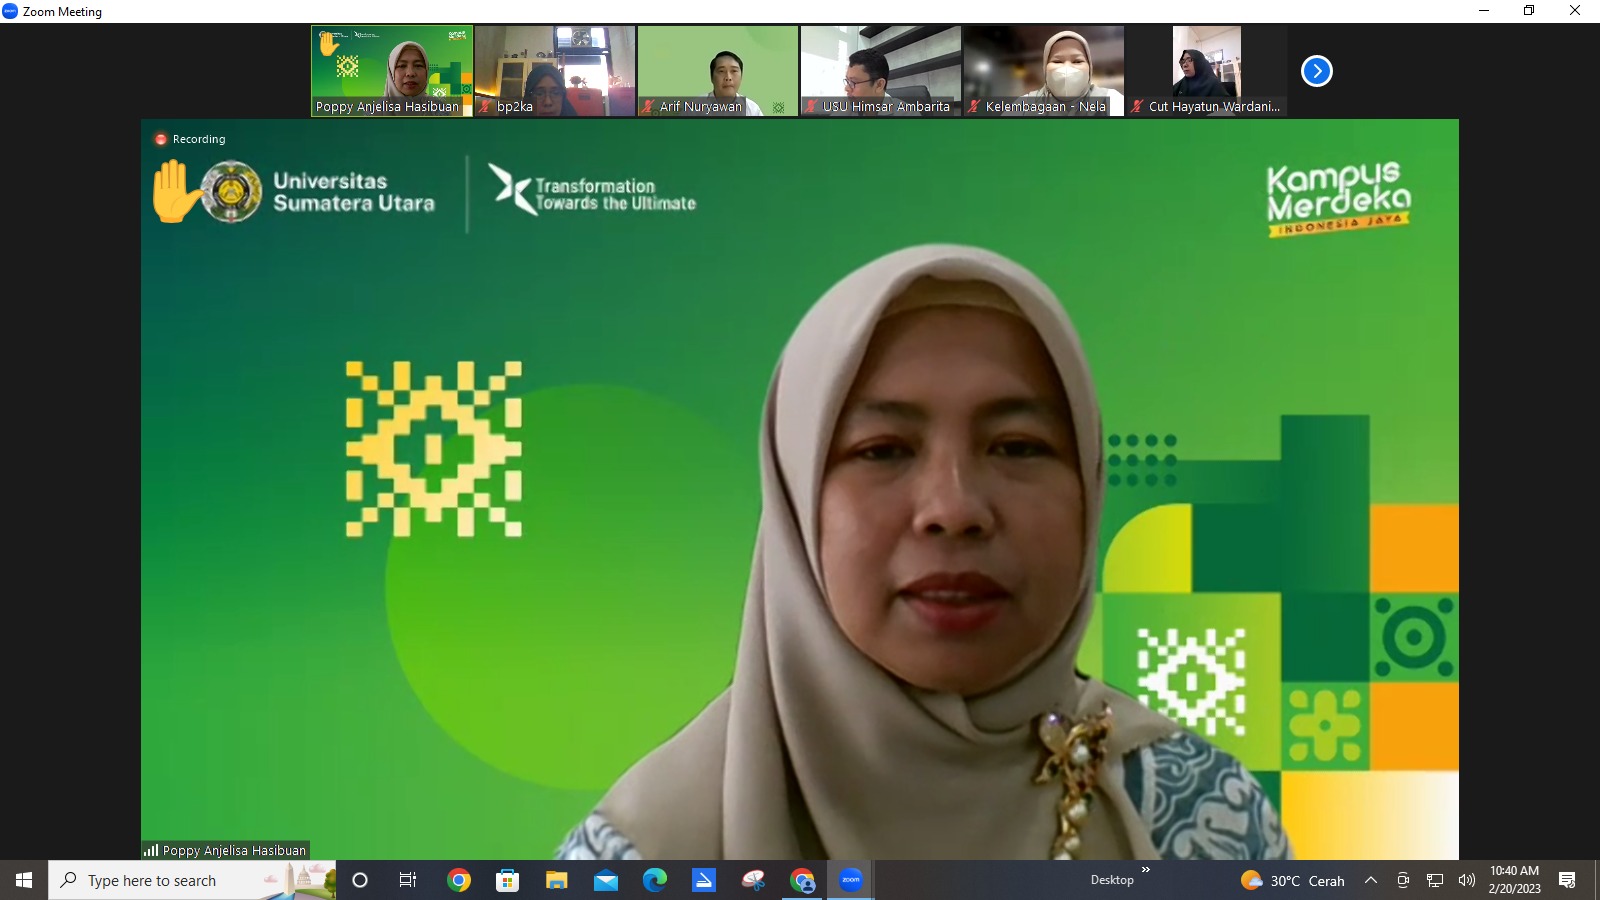The width and height of the screenshot is (1600, 900).
Task: Open the 30°C Cerah weather widget
Action: (1293, 880)
